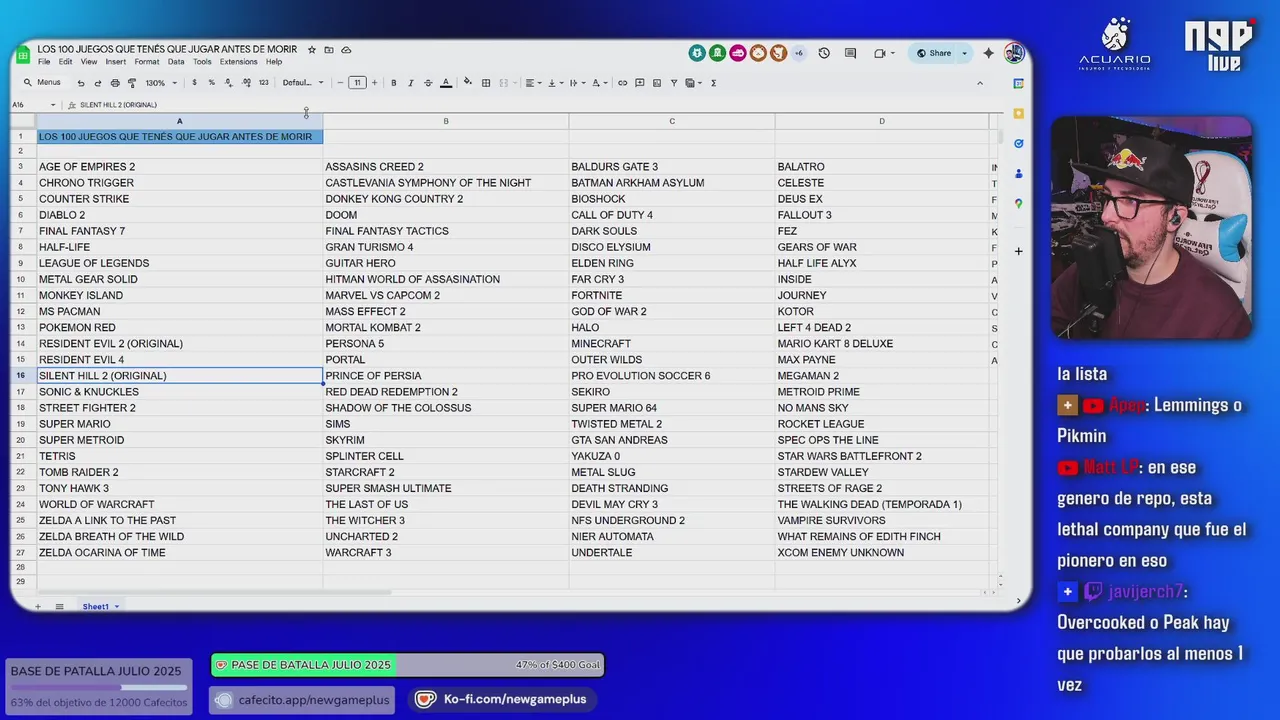Open the video call options dropdown
The width and height of the screenshot is (1280, 720).
[x=894, y=53]
